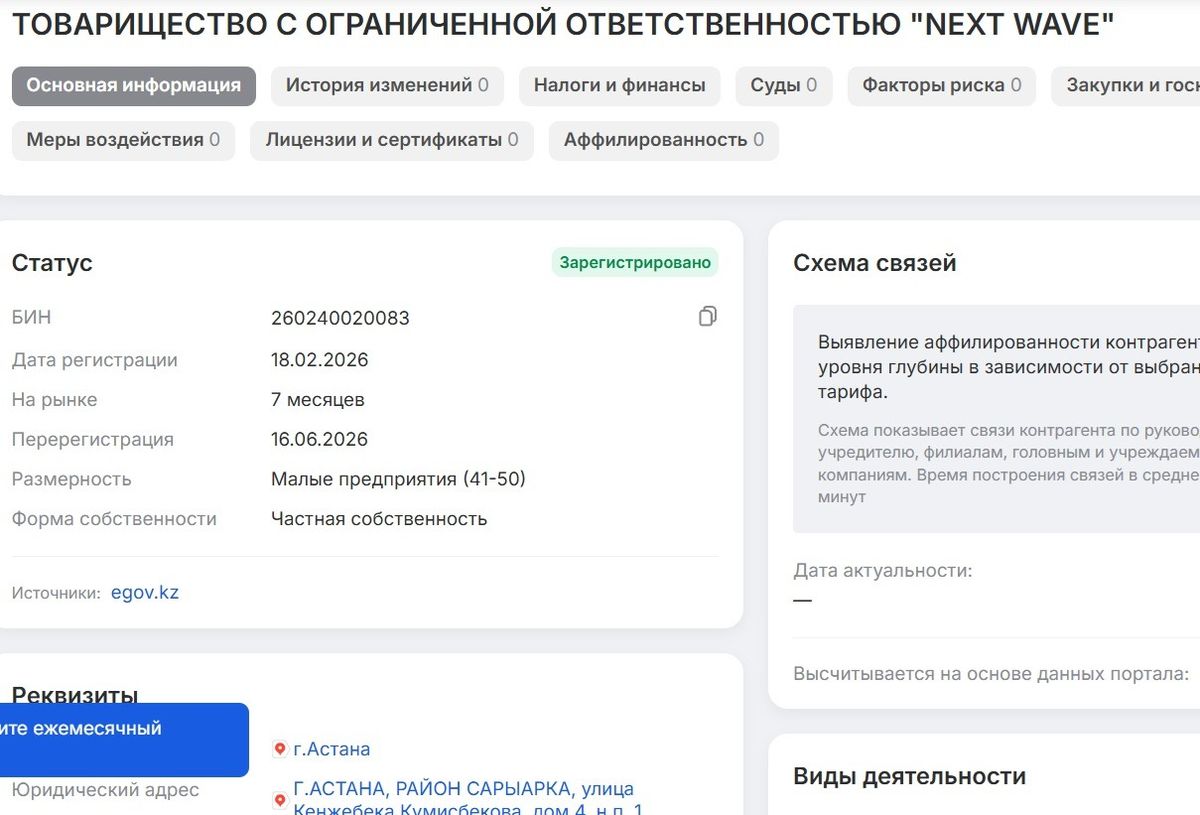Select the BIN value 260240020083
The width and height of the screenshot is (1200, 815).
coord(340,319)
